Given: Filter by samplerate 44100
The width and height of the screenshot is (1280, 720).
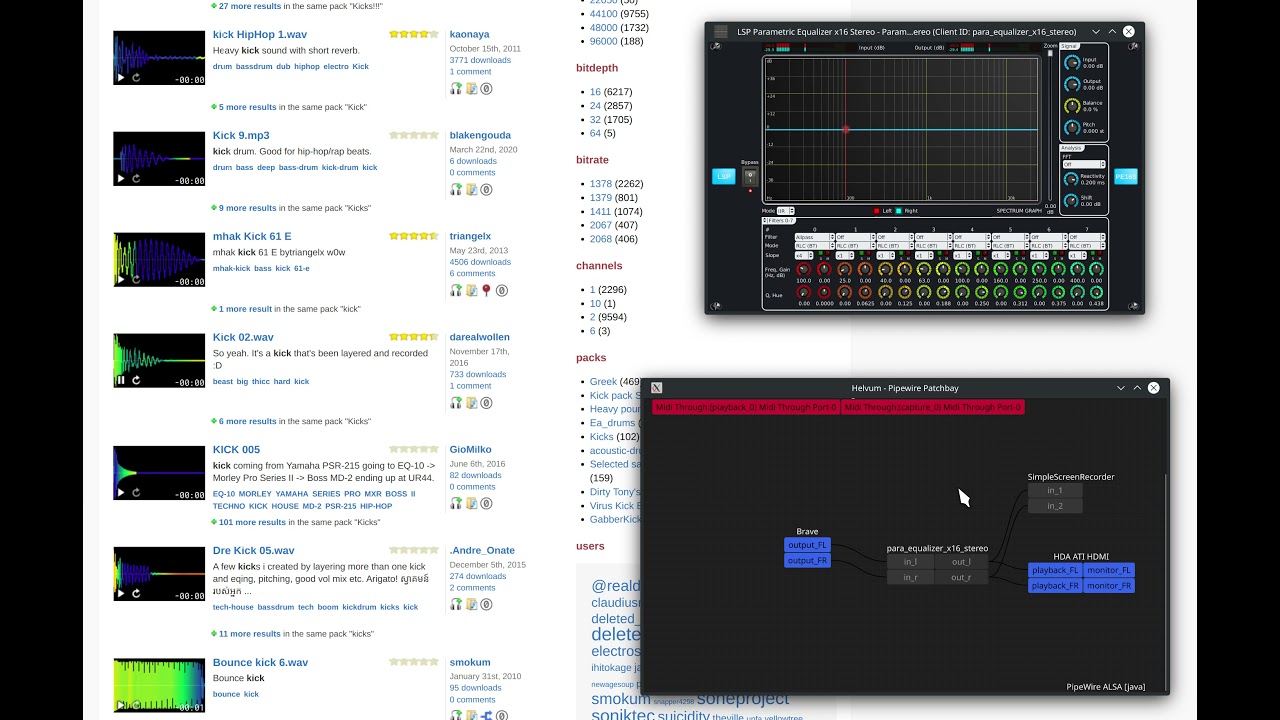Looking at the screenshot, I should coord(603,14).
